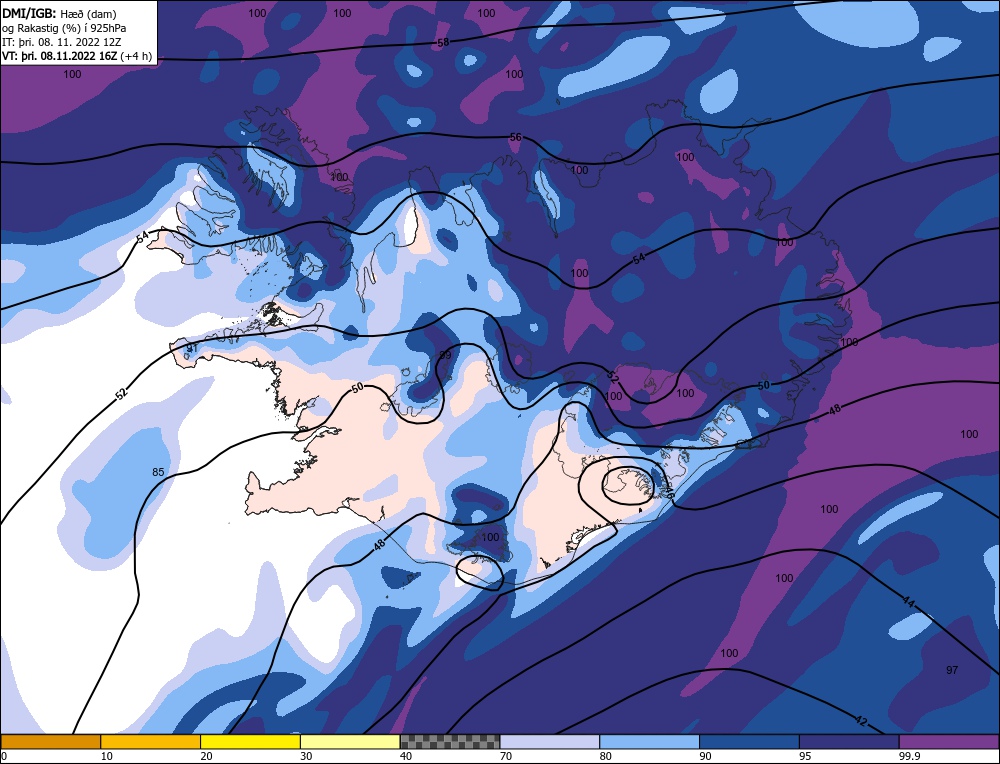
Task: Click the medium blue 90–95 legend swatch
Action: click(x=749, y=741)
